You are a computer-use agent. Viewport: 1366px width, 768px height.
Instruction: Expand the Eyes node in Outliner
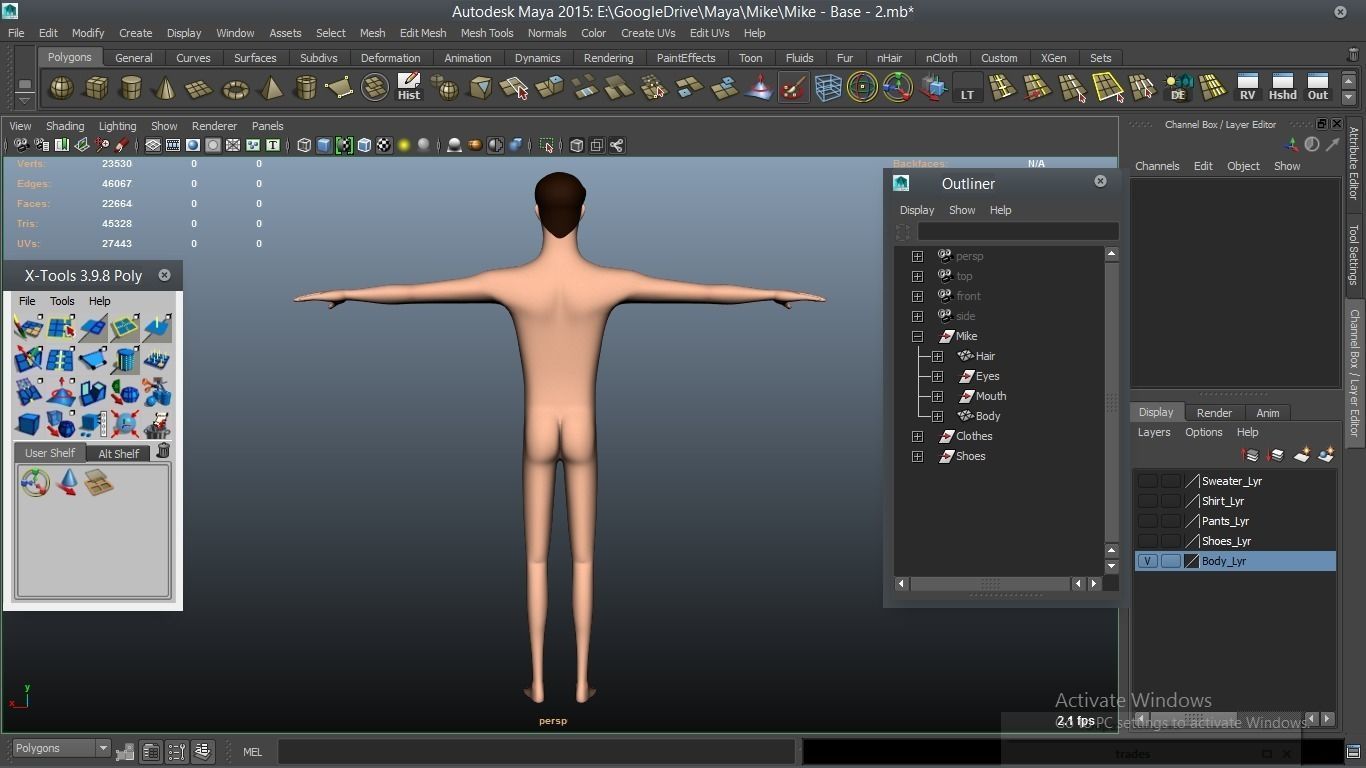(937, 376)
